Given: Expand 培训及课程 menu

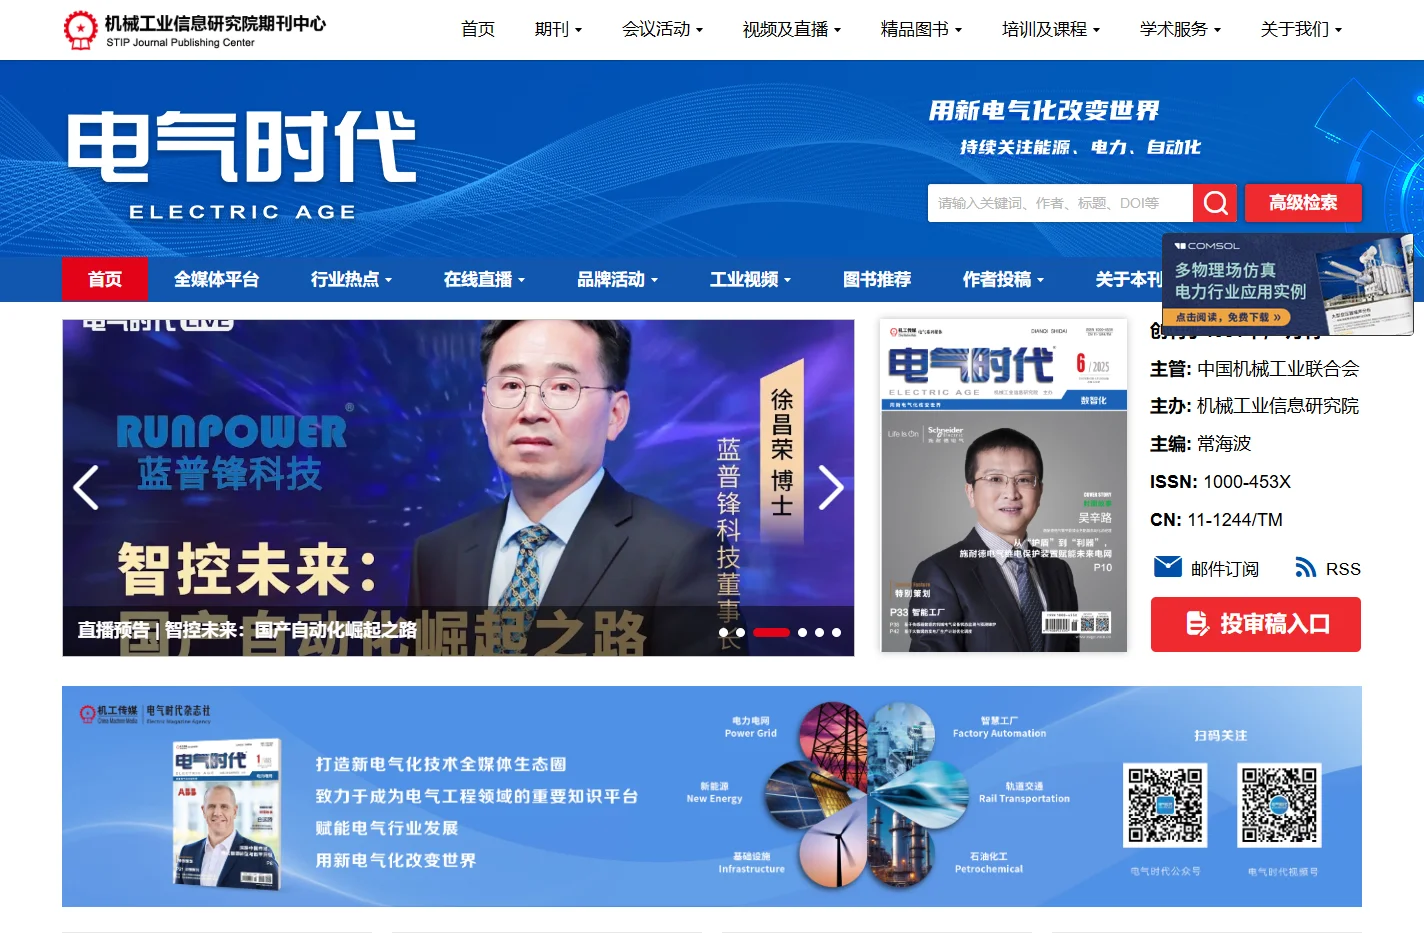Looking at the screenshot, I should (1050, 30).
